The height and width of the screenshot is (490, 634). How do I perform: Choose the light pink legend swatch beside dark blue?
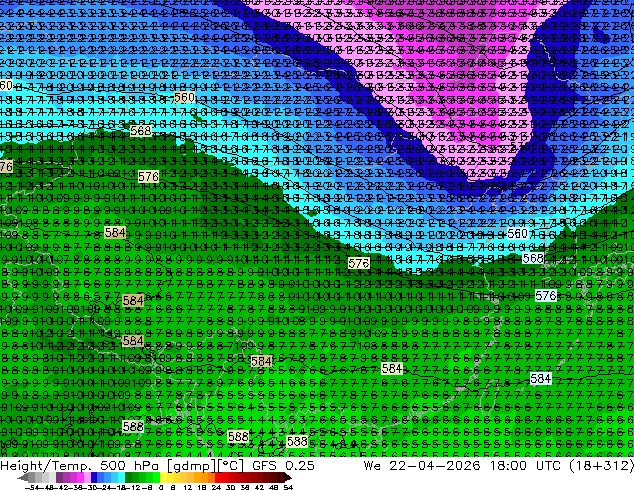click(87, 478)
